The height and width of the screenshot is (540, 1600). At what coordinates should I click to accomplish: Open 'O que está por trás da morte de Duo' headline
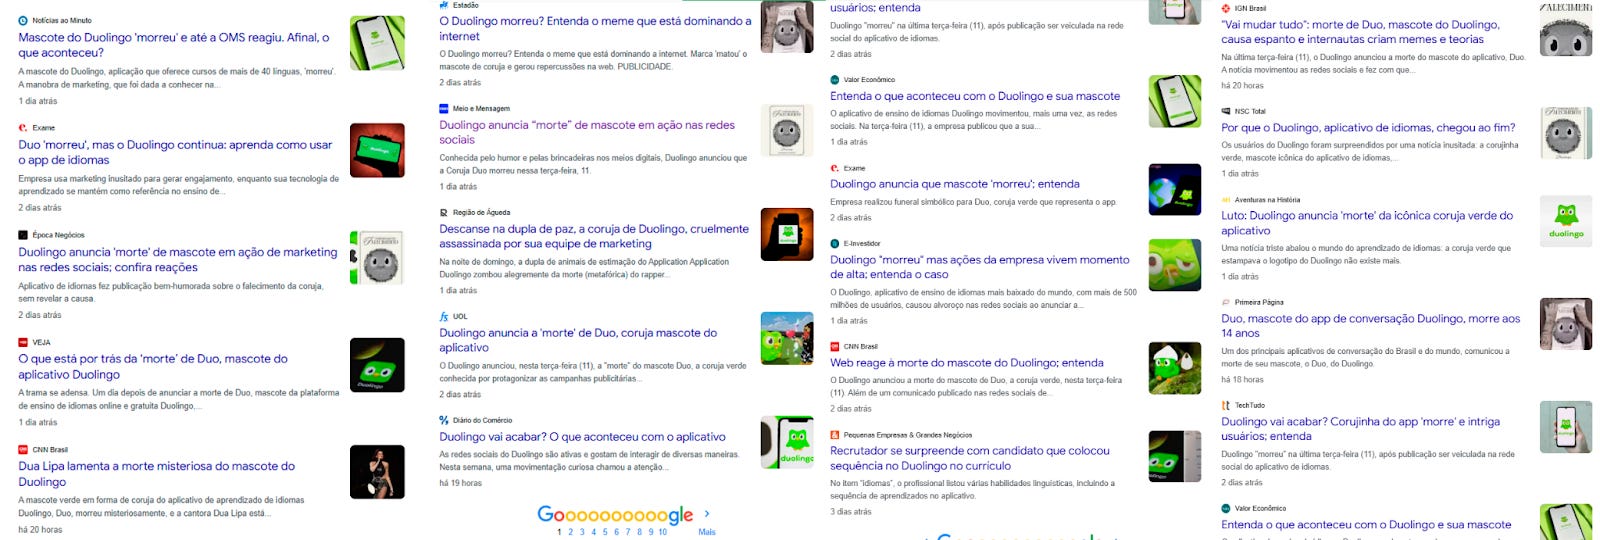153,366
